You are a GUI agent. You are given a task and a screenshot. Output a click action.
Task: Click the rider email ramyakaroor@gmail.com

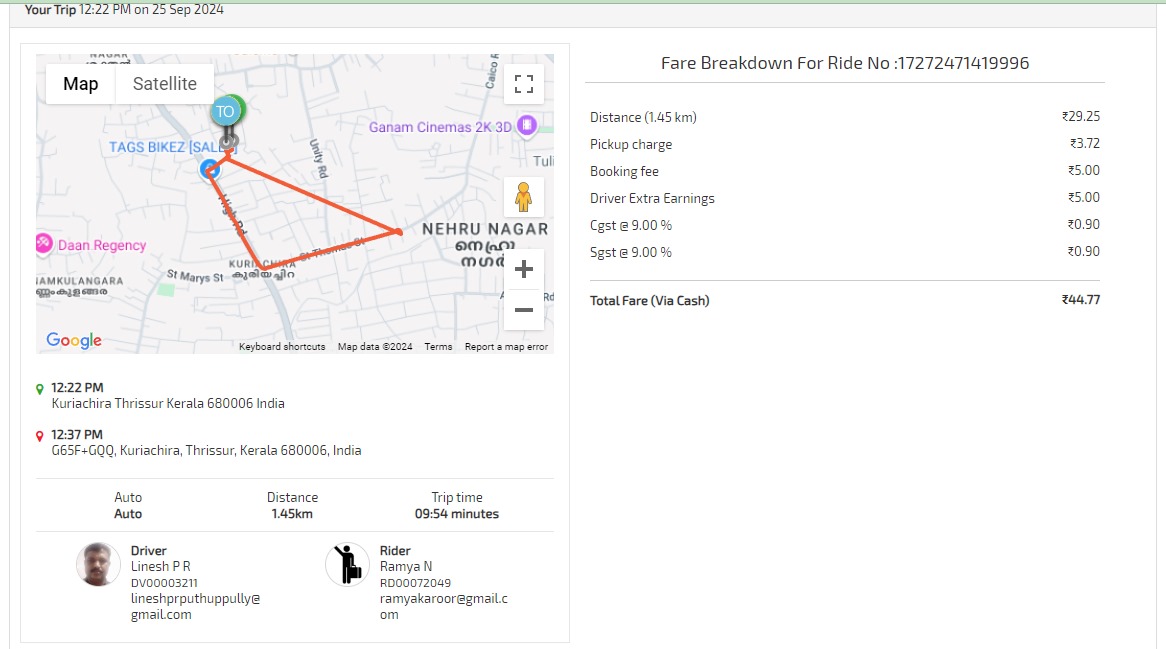tap(443, 606)
